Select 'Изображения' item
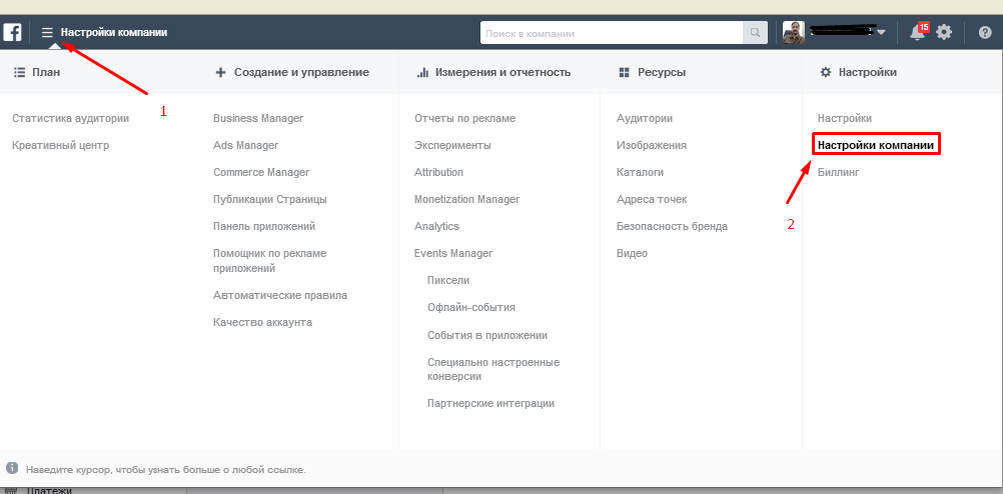 tap(652, 145)
